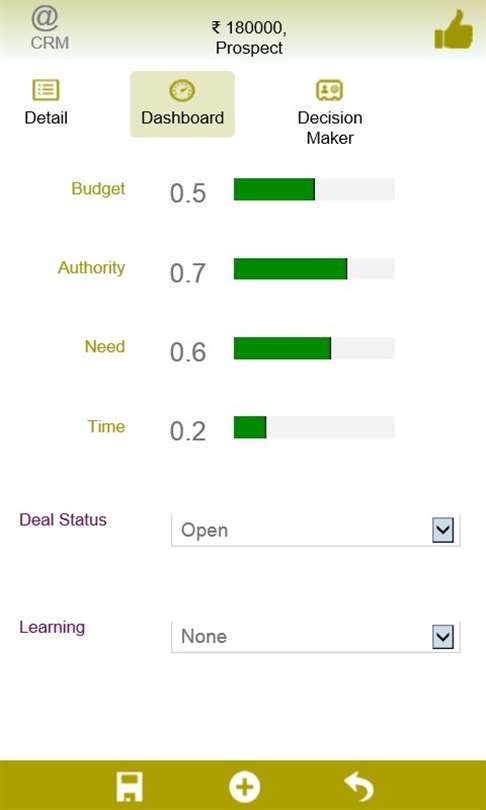Click the Decision Maker contact card icon

[x=330, y=90]
